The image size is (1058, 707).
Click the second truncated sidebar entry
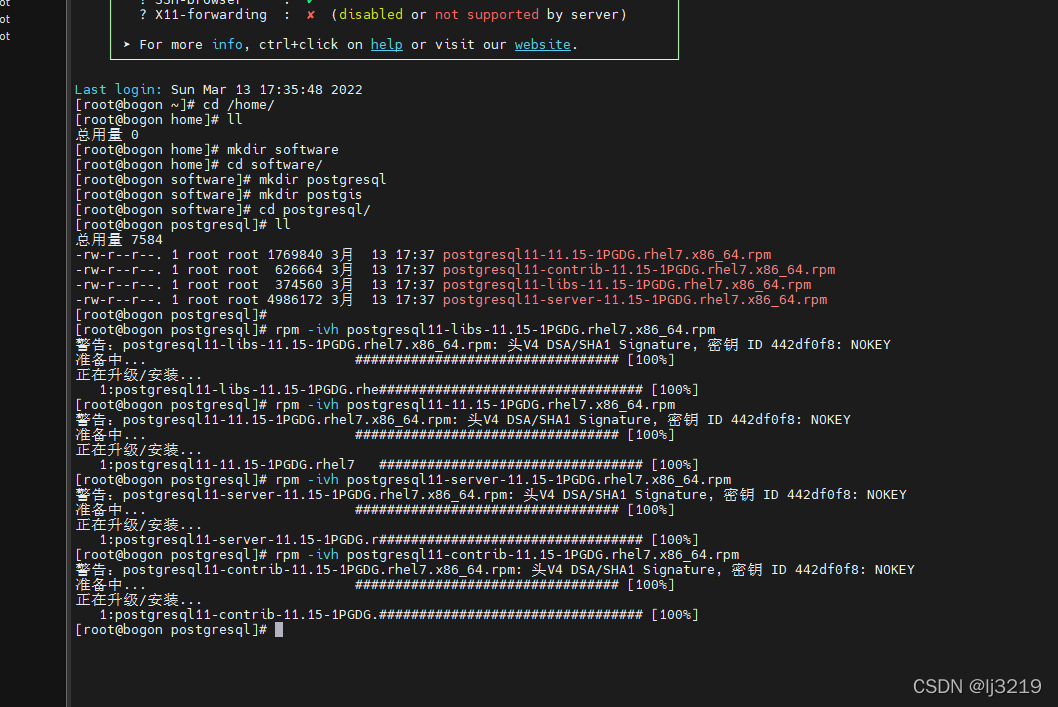(5, 19)
